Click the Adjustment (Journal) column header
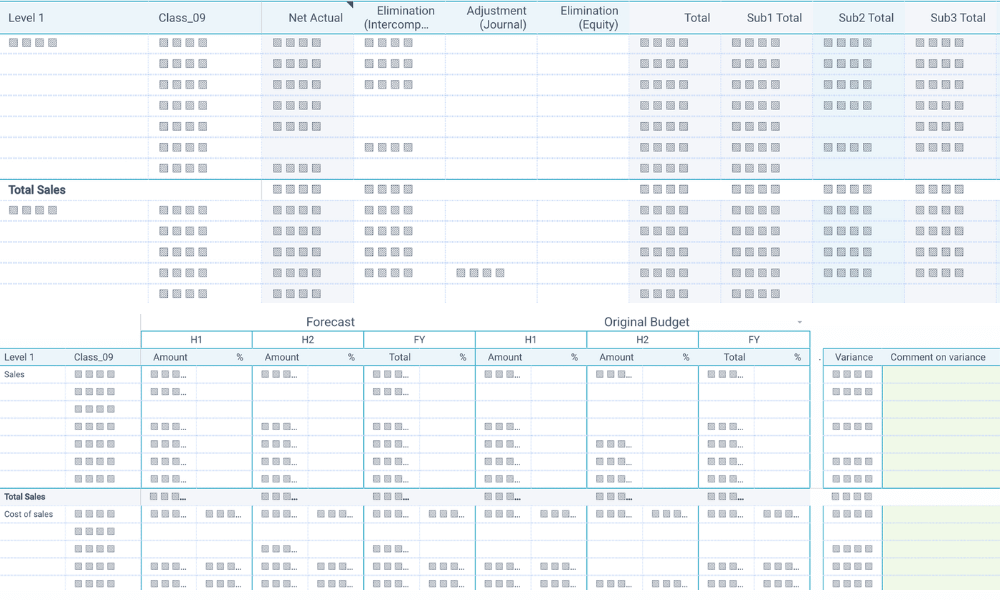The height and width of the screenshot is (600, 1000). coord(497,16)
